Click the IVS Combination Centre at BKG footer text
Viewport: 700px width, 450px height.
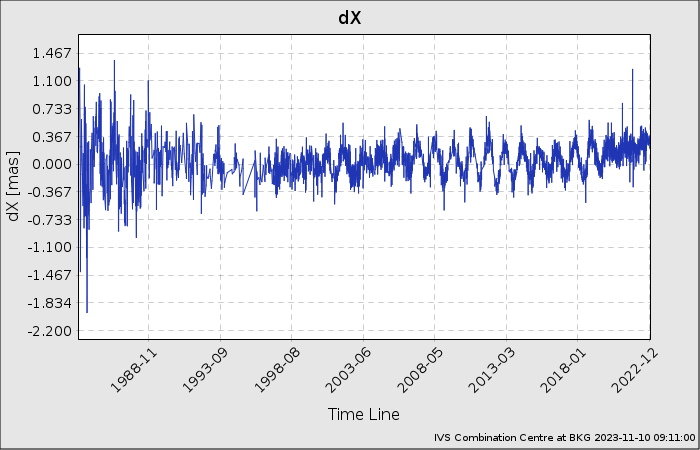pyautogui.click(x=564, y=438)
